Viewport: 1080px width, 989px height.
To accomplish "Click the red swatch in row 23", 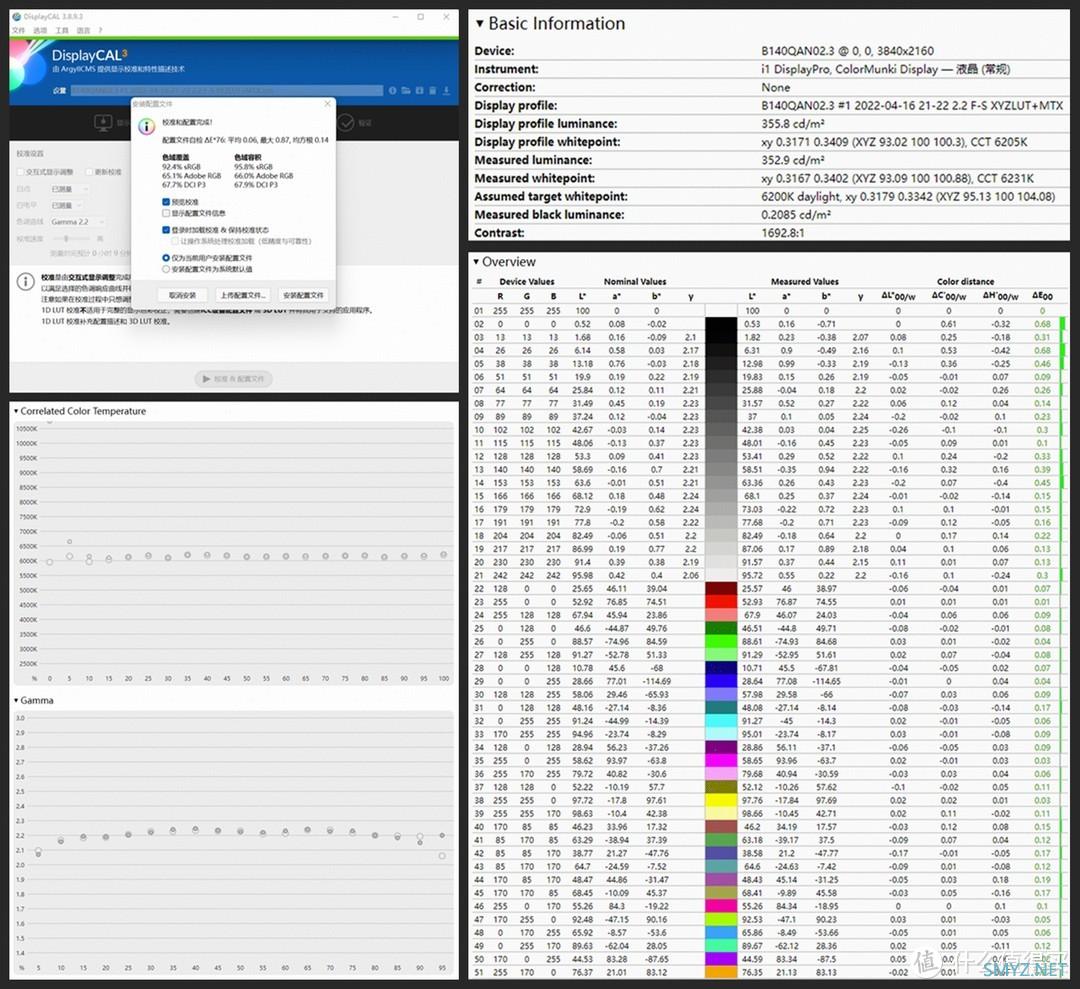I will [x=721, y=602].
